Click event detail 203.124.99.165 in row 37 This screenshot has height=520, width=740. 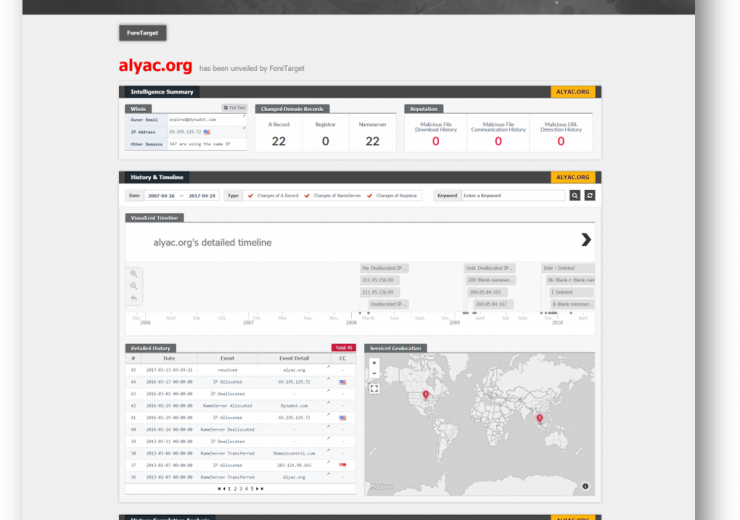[294, 465]
